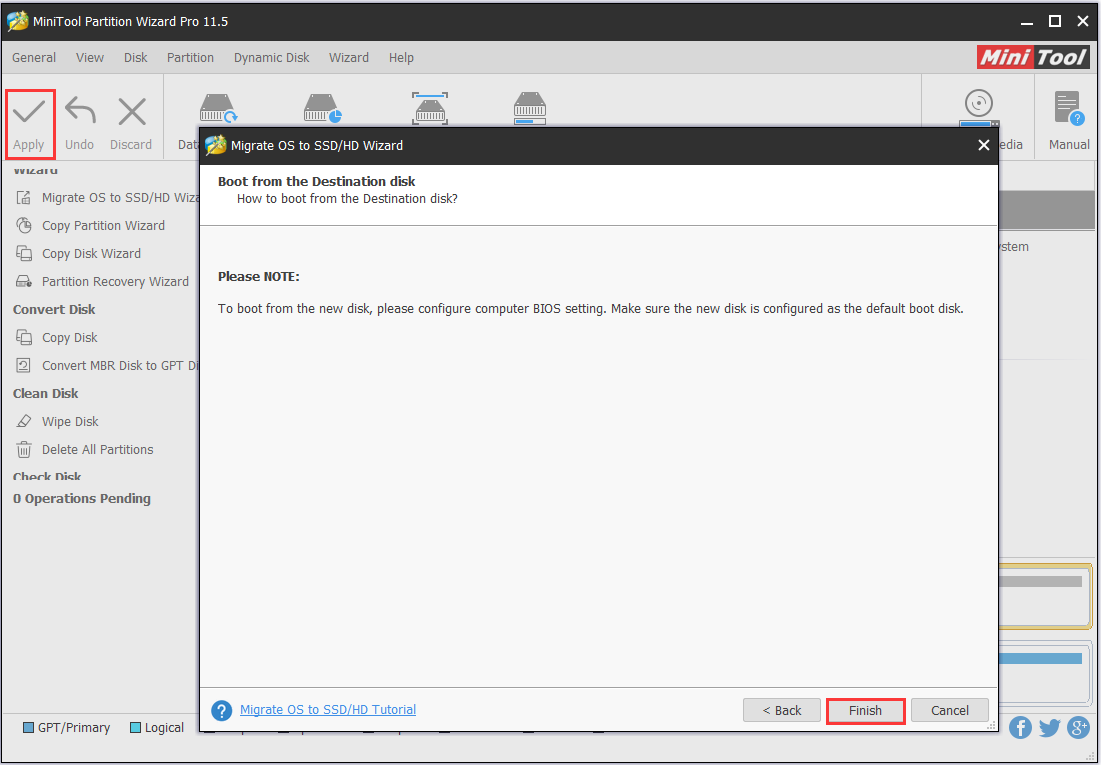The width and height of the screenshot is (1101, 765).
Task: Expand the Check Disk section
Action: point(44,475)
